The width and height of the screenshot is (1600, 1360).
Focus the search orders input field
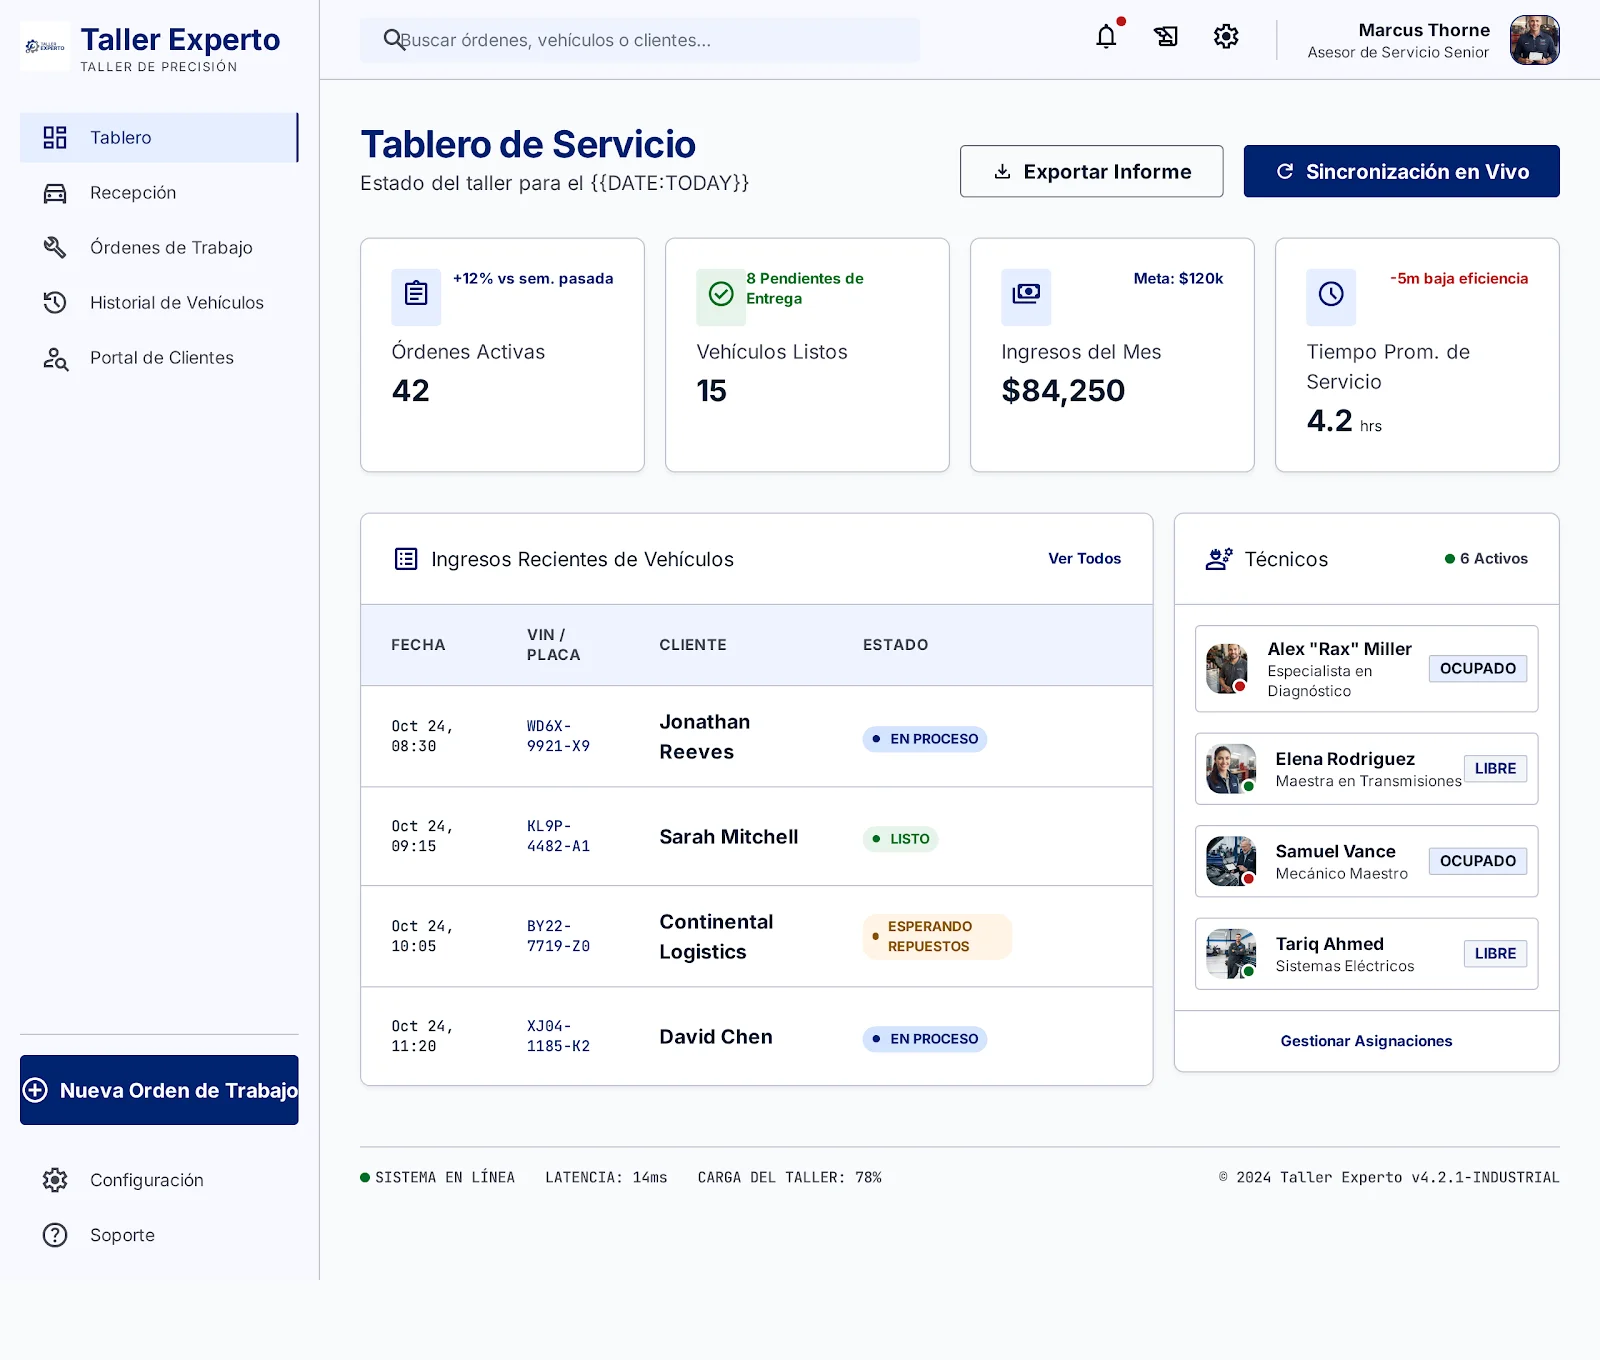pos(640,40)
